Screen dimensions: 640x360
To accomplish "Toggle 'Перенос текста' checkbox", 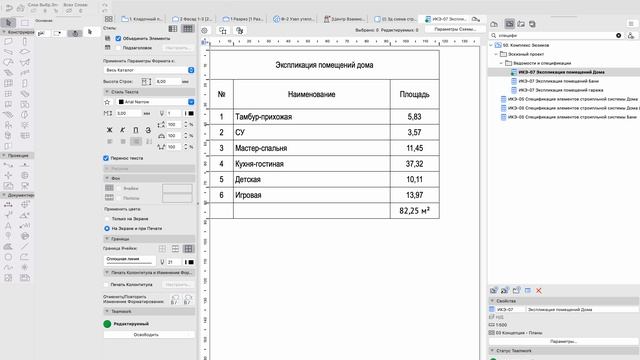I will [106, 158].
